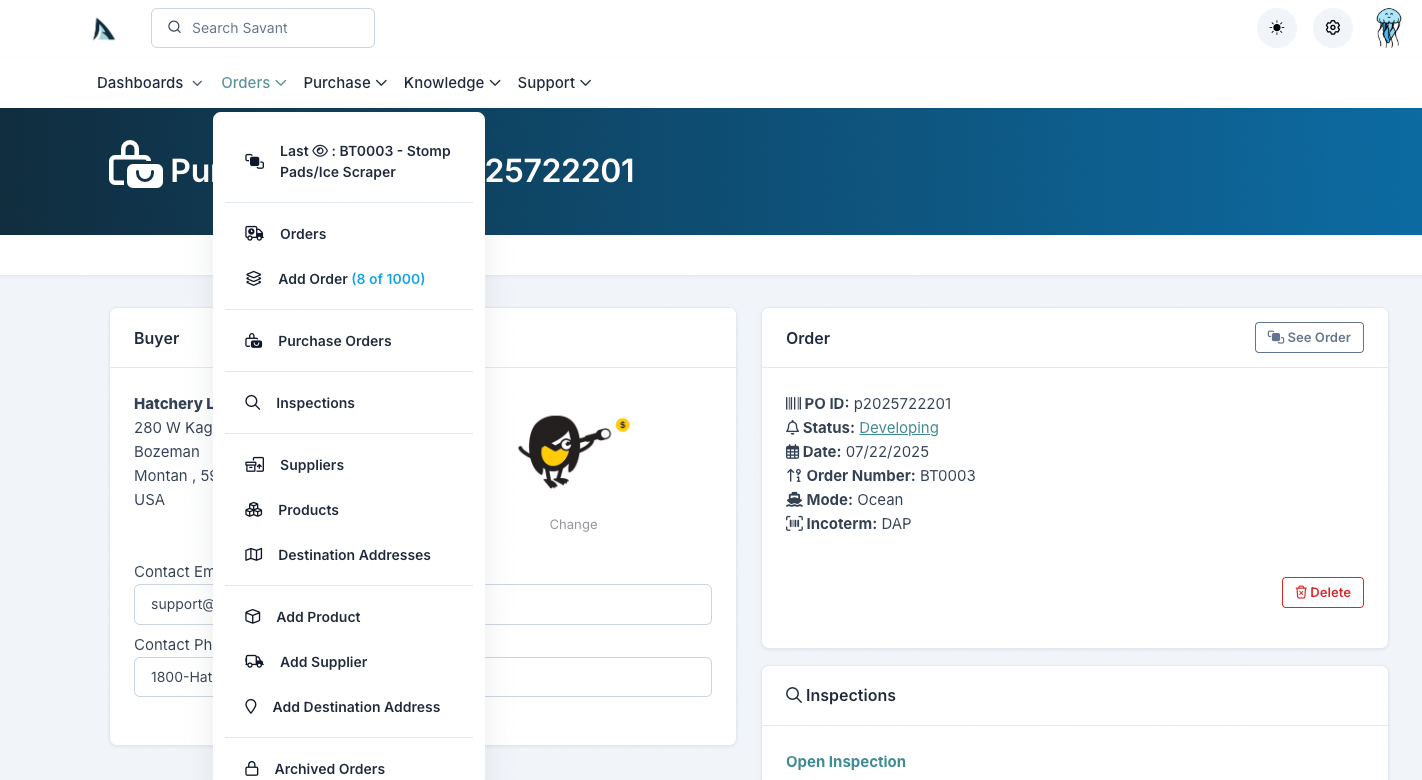Click the Open Inspection link

click(x=845, y=761)
